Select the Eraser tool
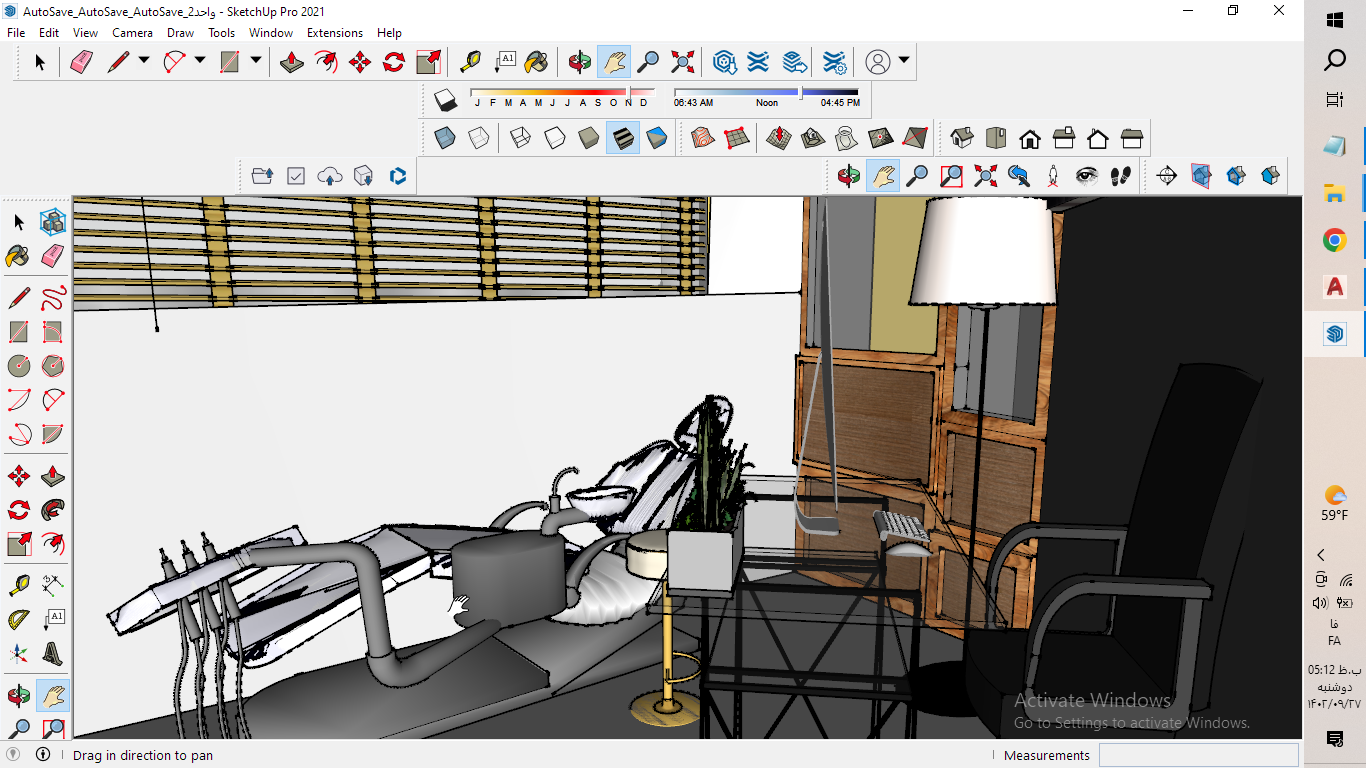 tap(81, 61)
